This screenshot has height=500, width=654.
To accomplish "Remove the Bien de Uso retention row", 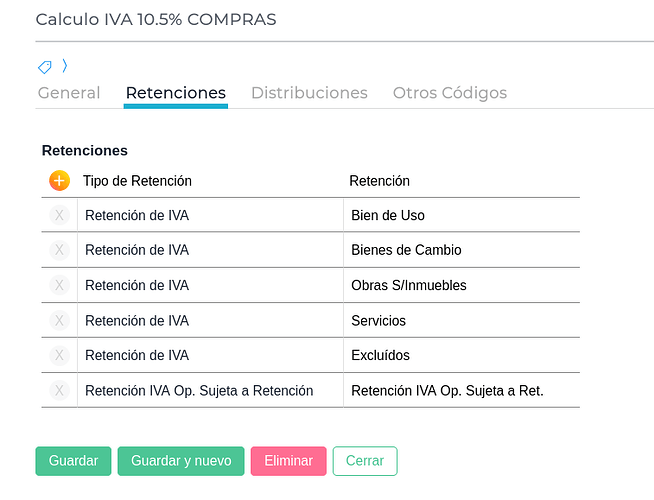I will pos(59,215).
